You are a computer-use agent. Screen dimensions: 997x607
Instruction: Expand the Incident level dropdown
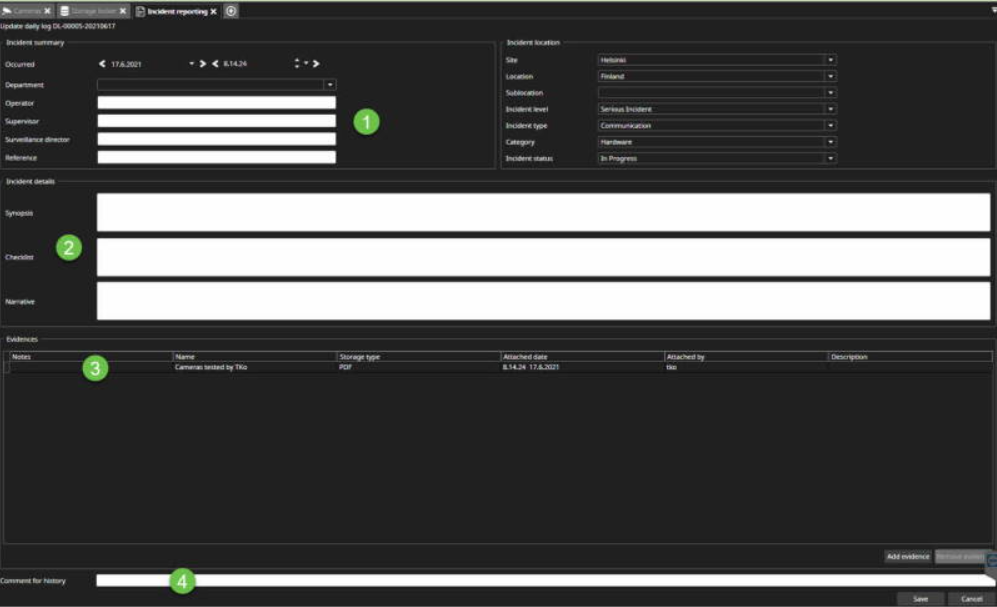pos(830,109)
